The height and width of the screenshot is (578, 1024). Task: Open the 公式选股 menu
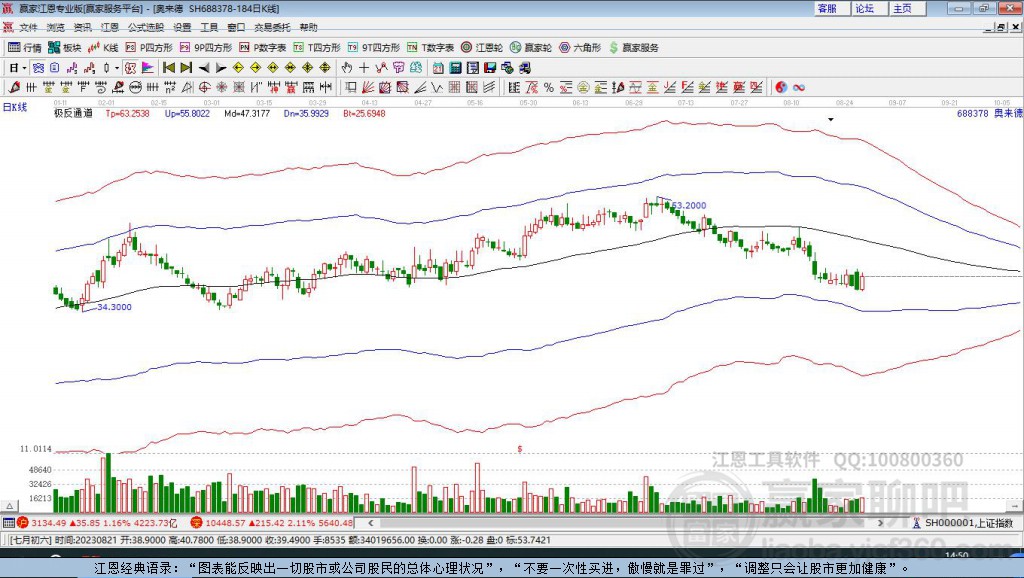point(144,27)
